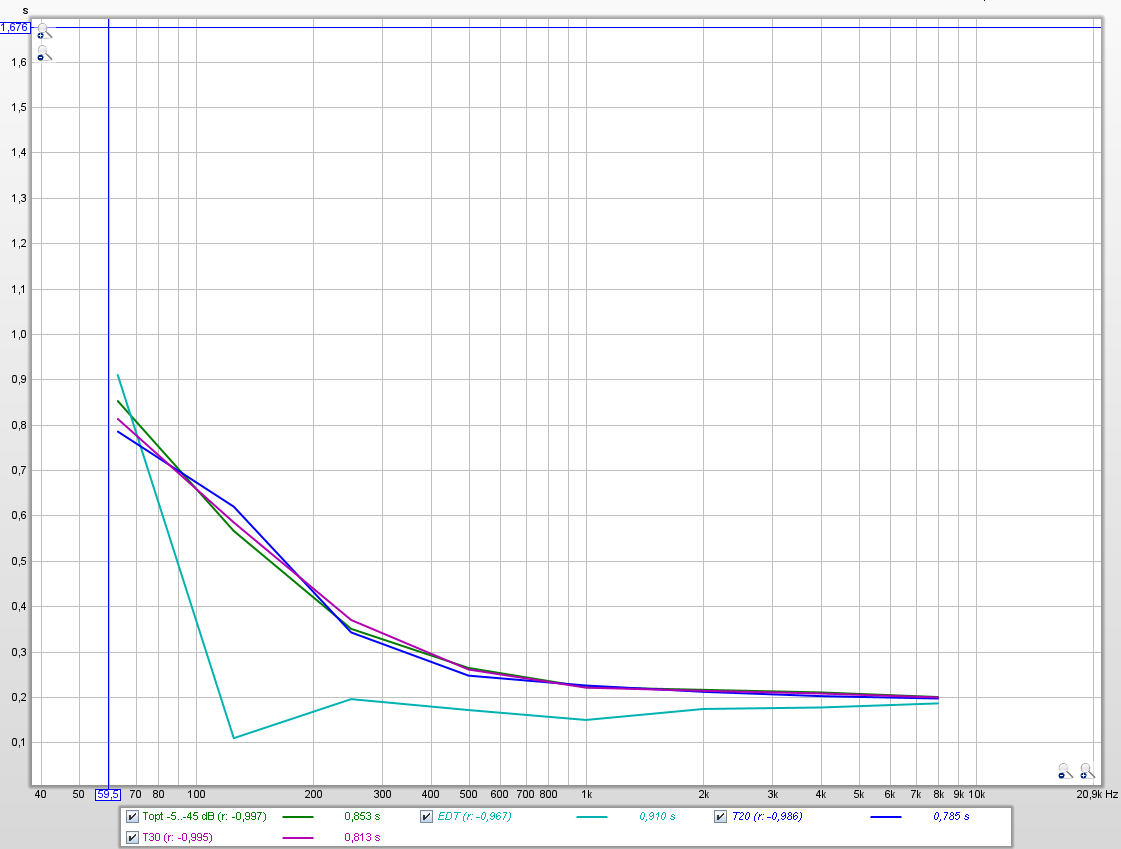Click the green Topt legend line sample
1121x849 pixels.
298,817
